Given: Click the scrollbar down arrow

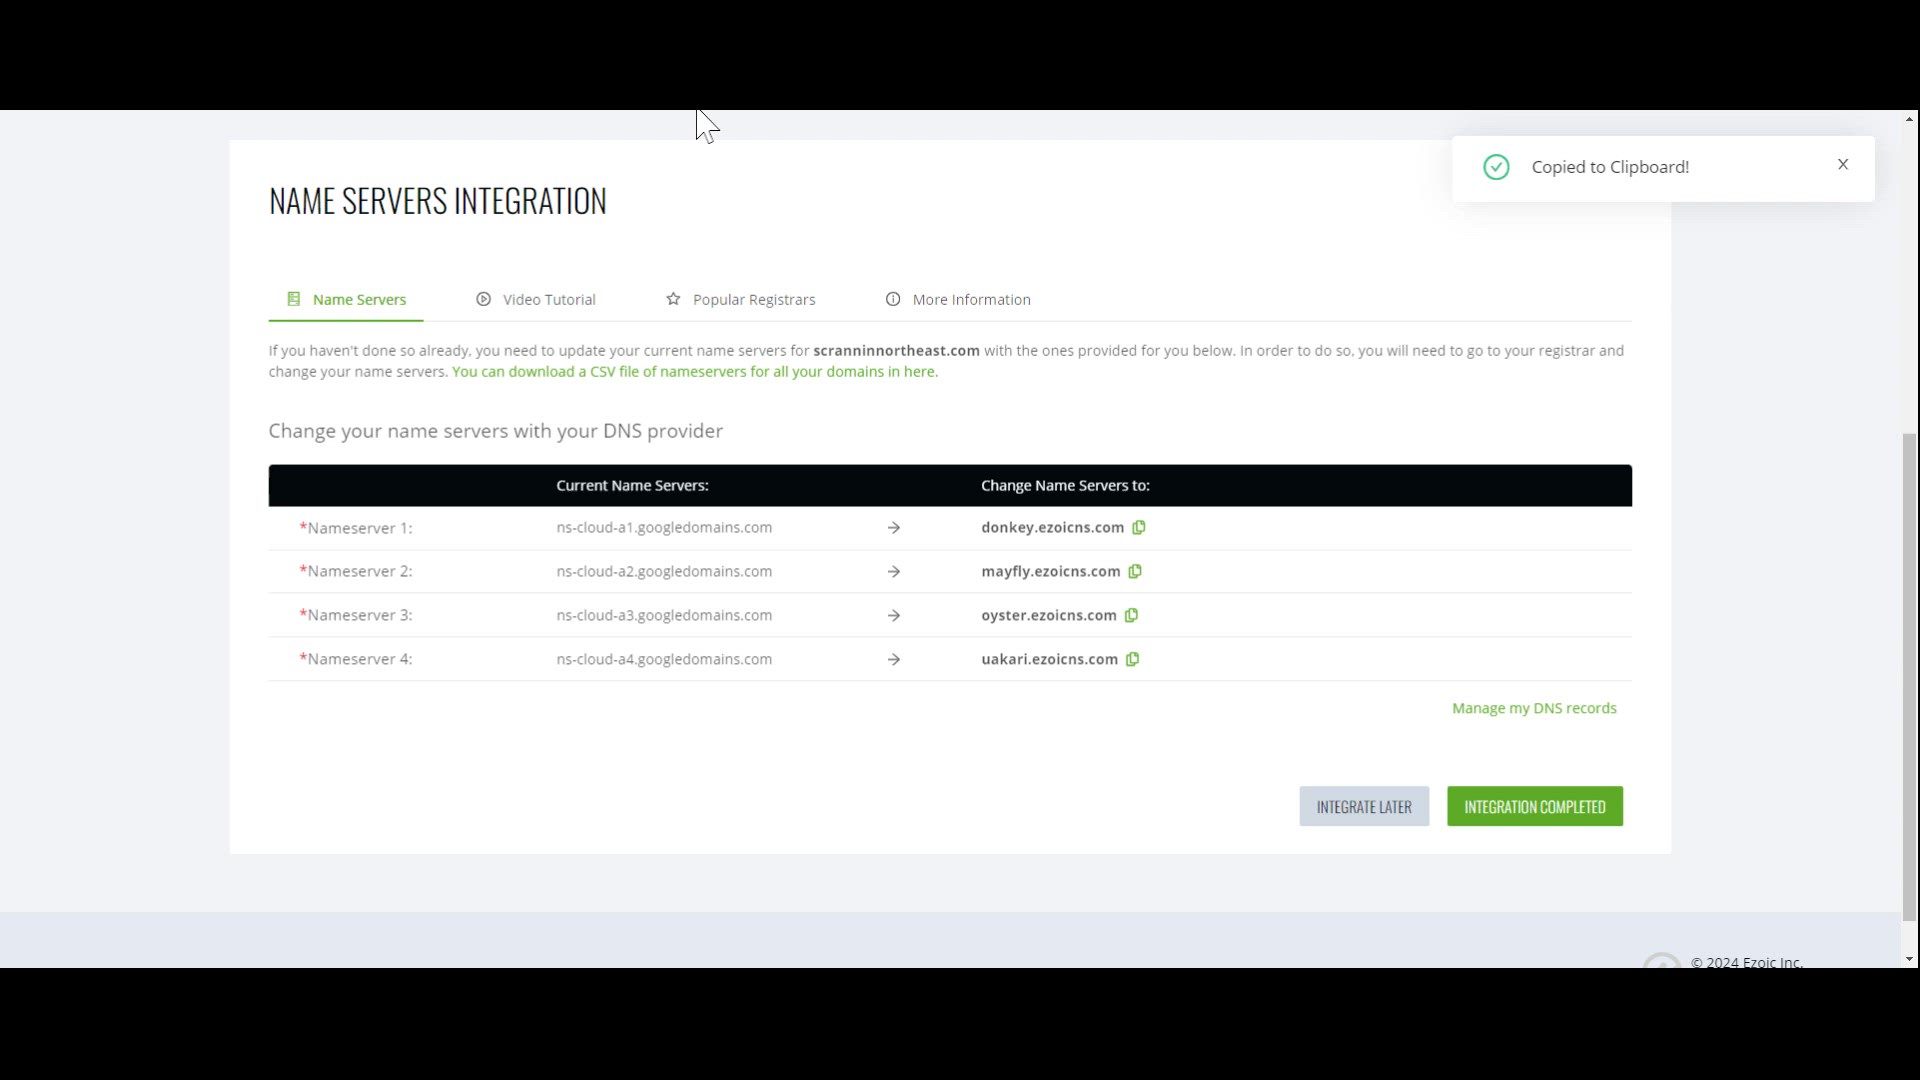Looking at the screenshot, I should 1909,959.
